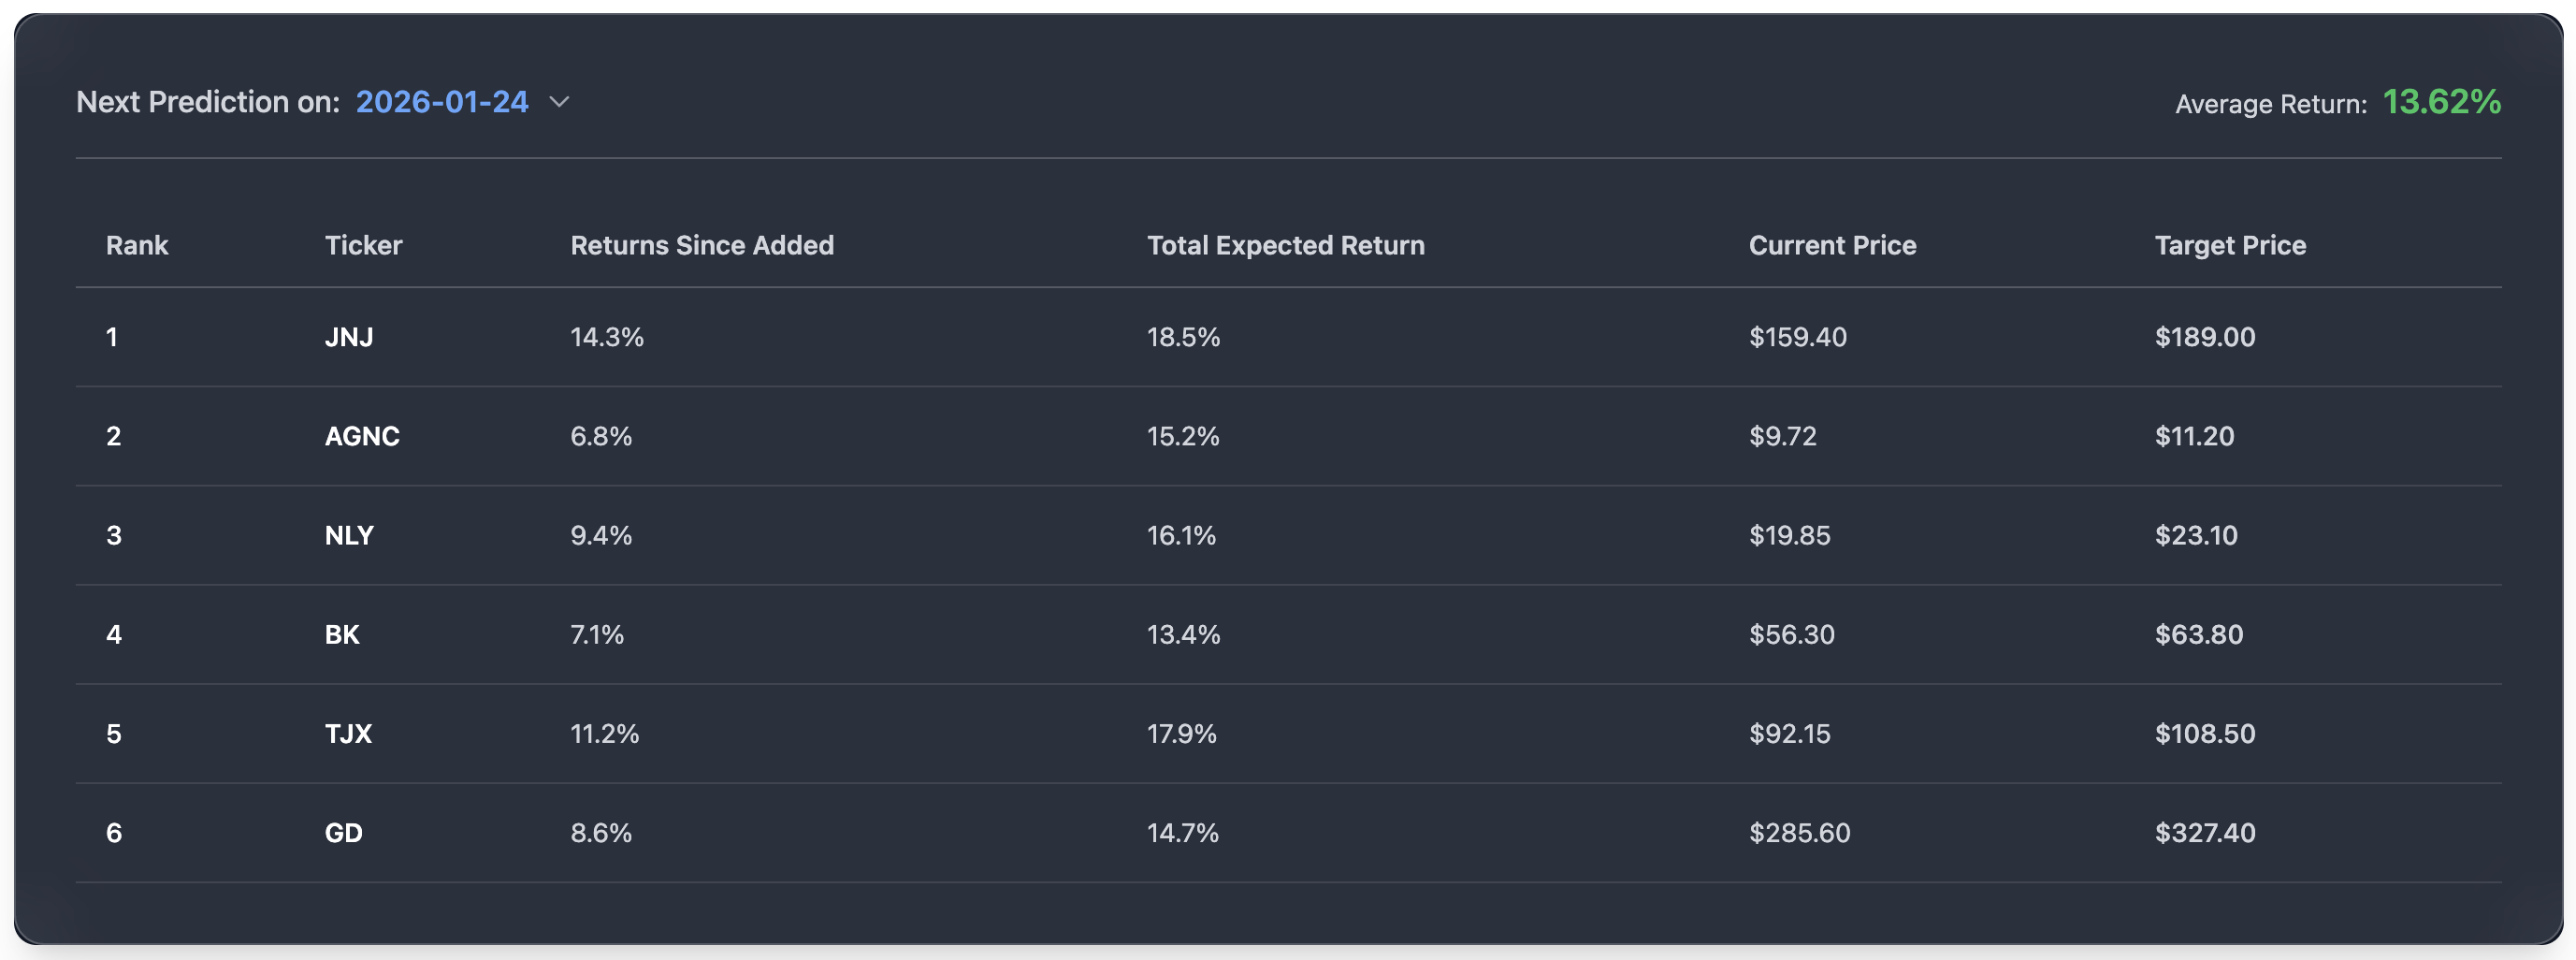Click the 2026-01-24 prediction date
2576x960 pixels.
click(x=442, y=102)
